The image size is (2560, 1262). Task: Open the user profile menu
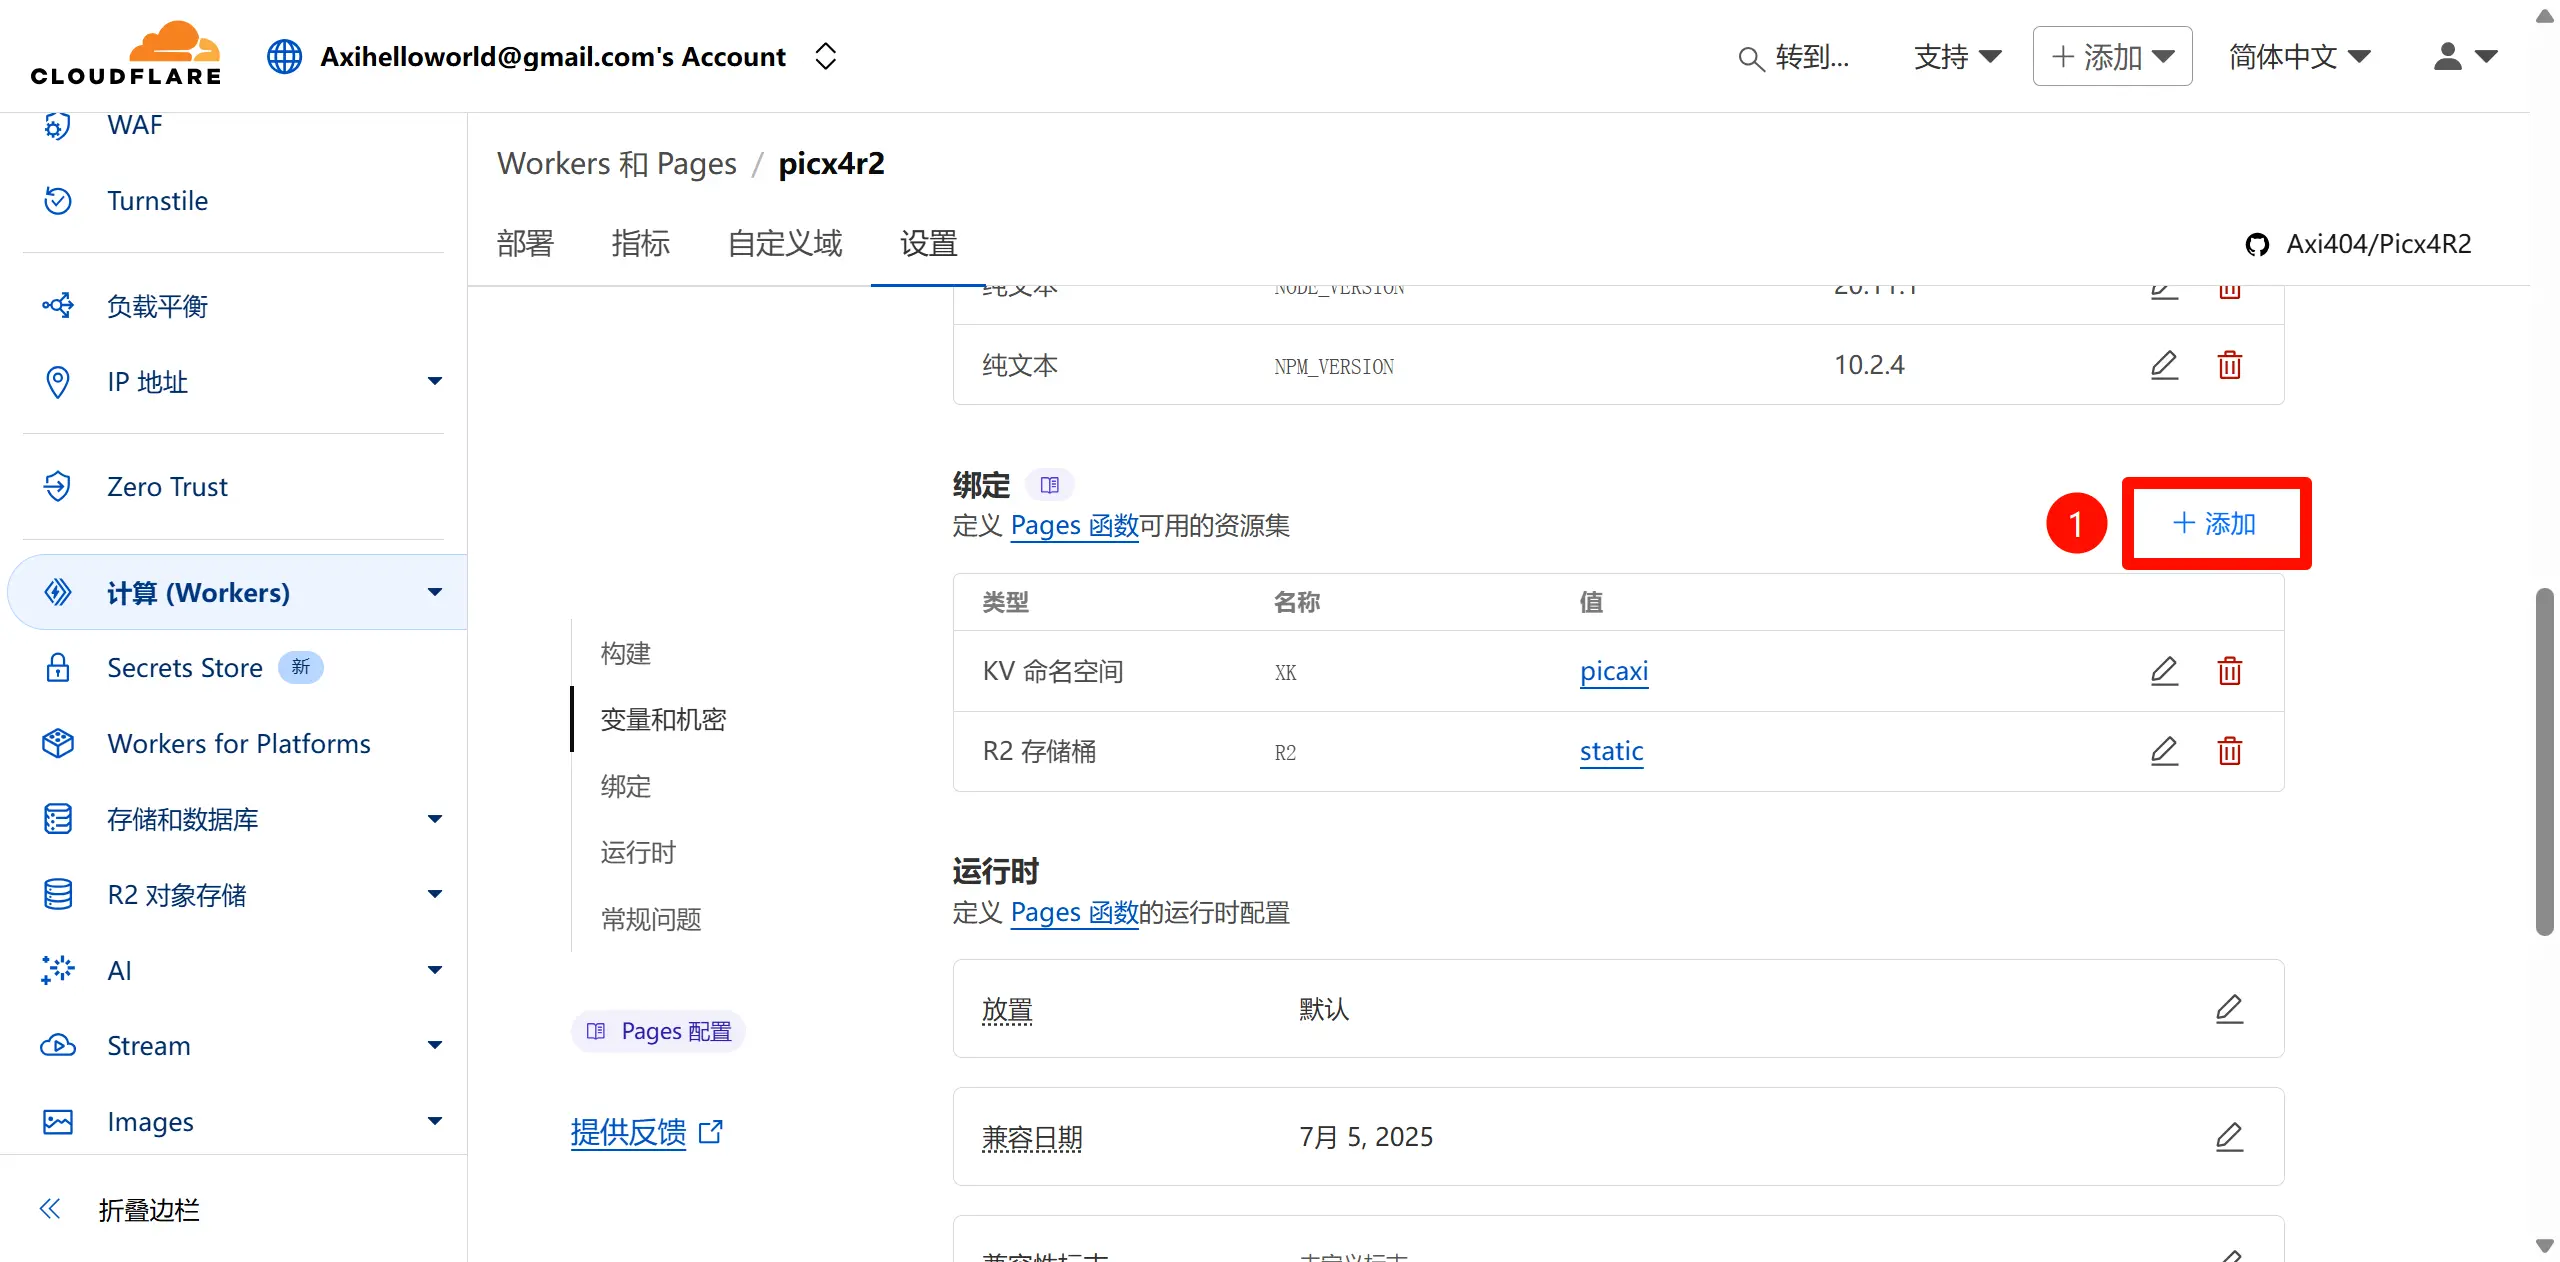pos(2465,56)
